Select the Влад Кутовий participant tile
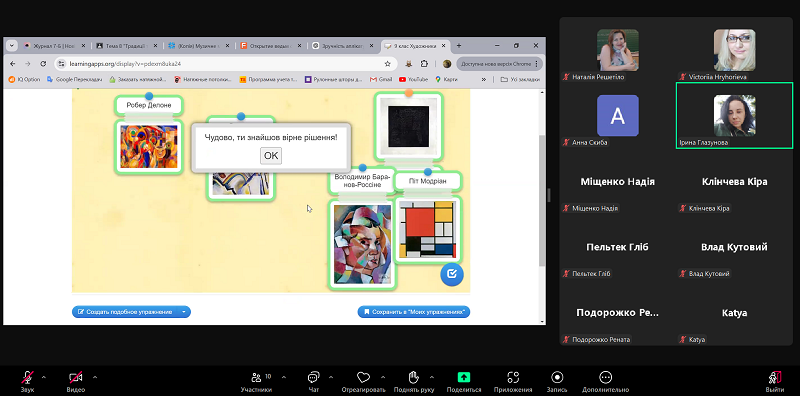The width and height of the screenshot is (800, 396). [x=734, y=247]
